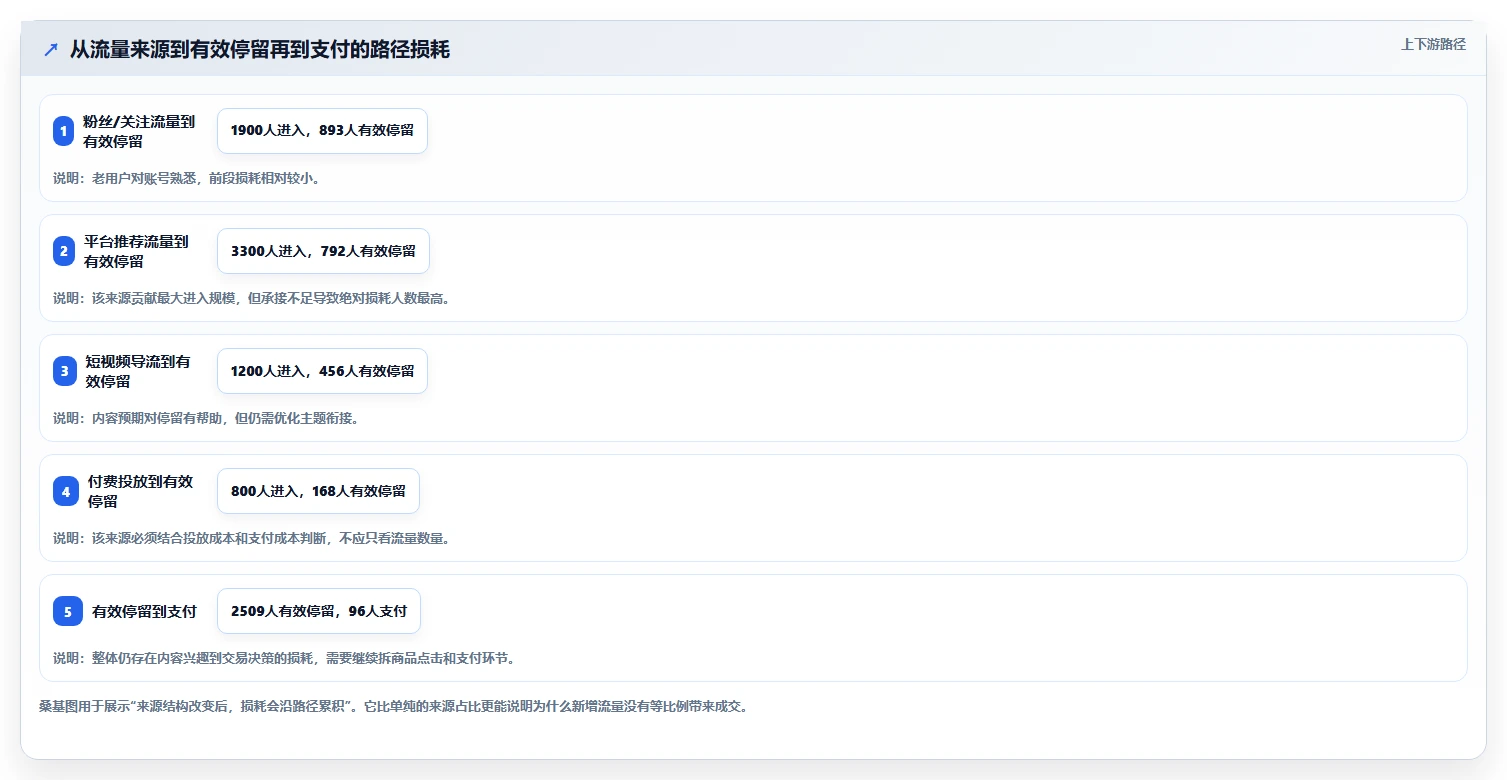1507x780 pixels.
Task: Click the note '内容预期对停留有帮助'
Action: point(206,418)
